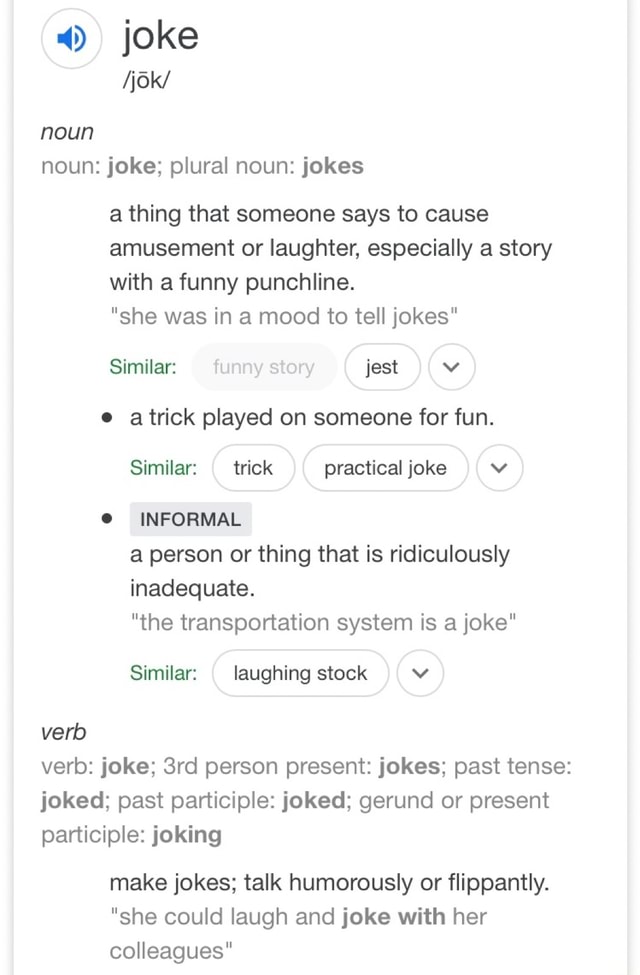Click the pronunciation text /jōk/
Image resolution: width=640 pixels, height=975 pixels.
(x=145, y=80)
